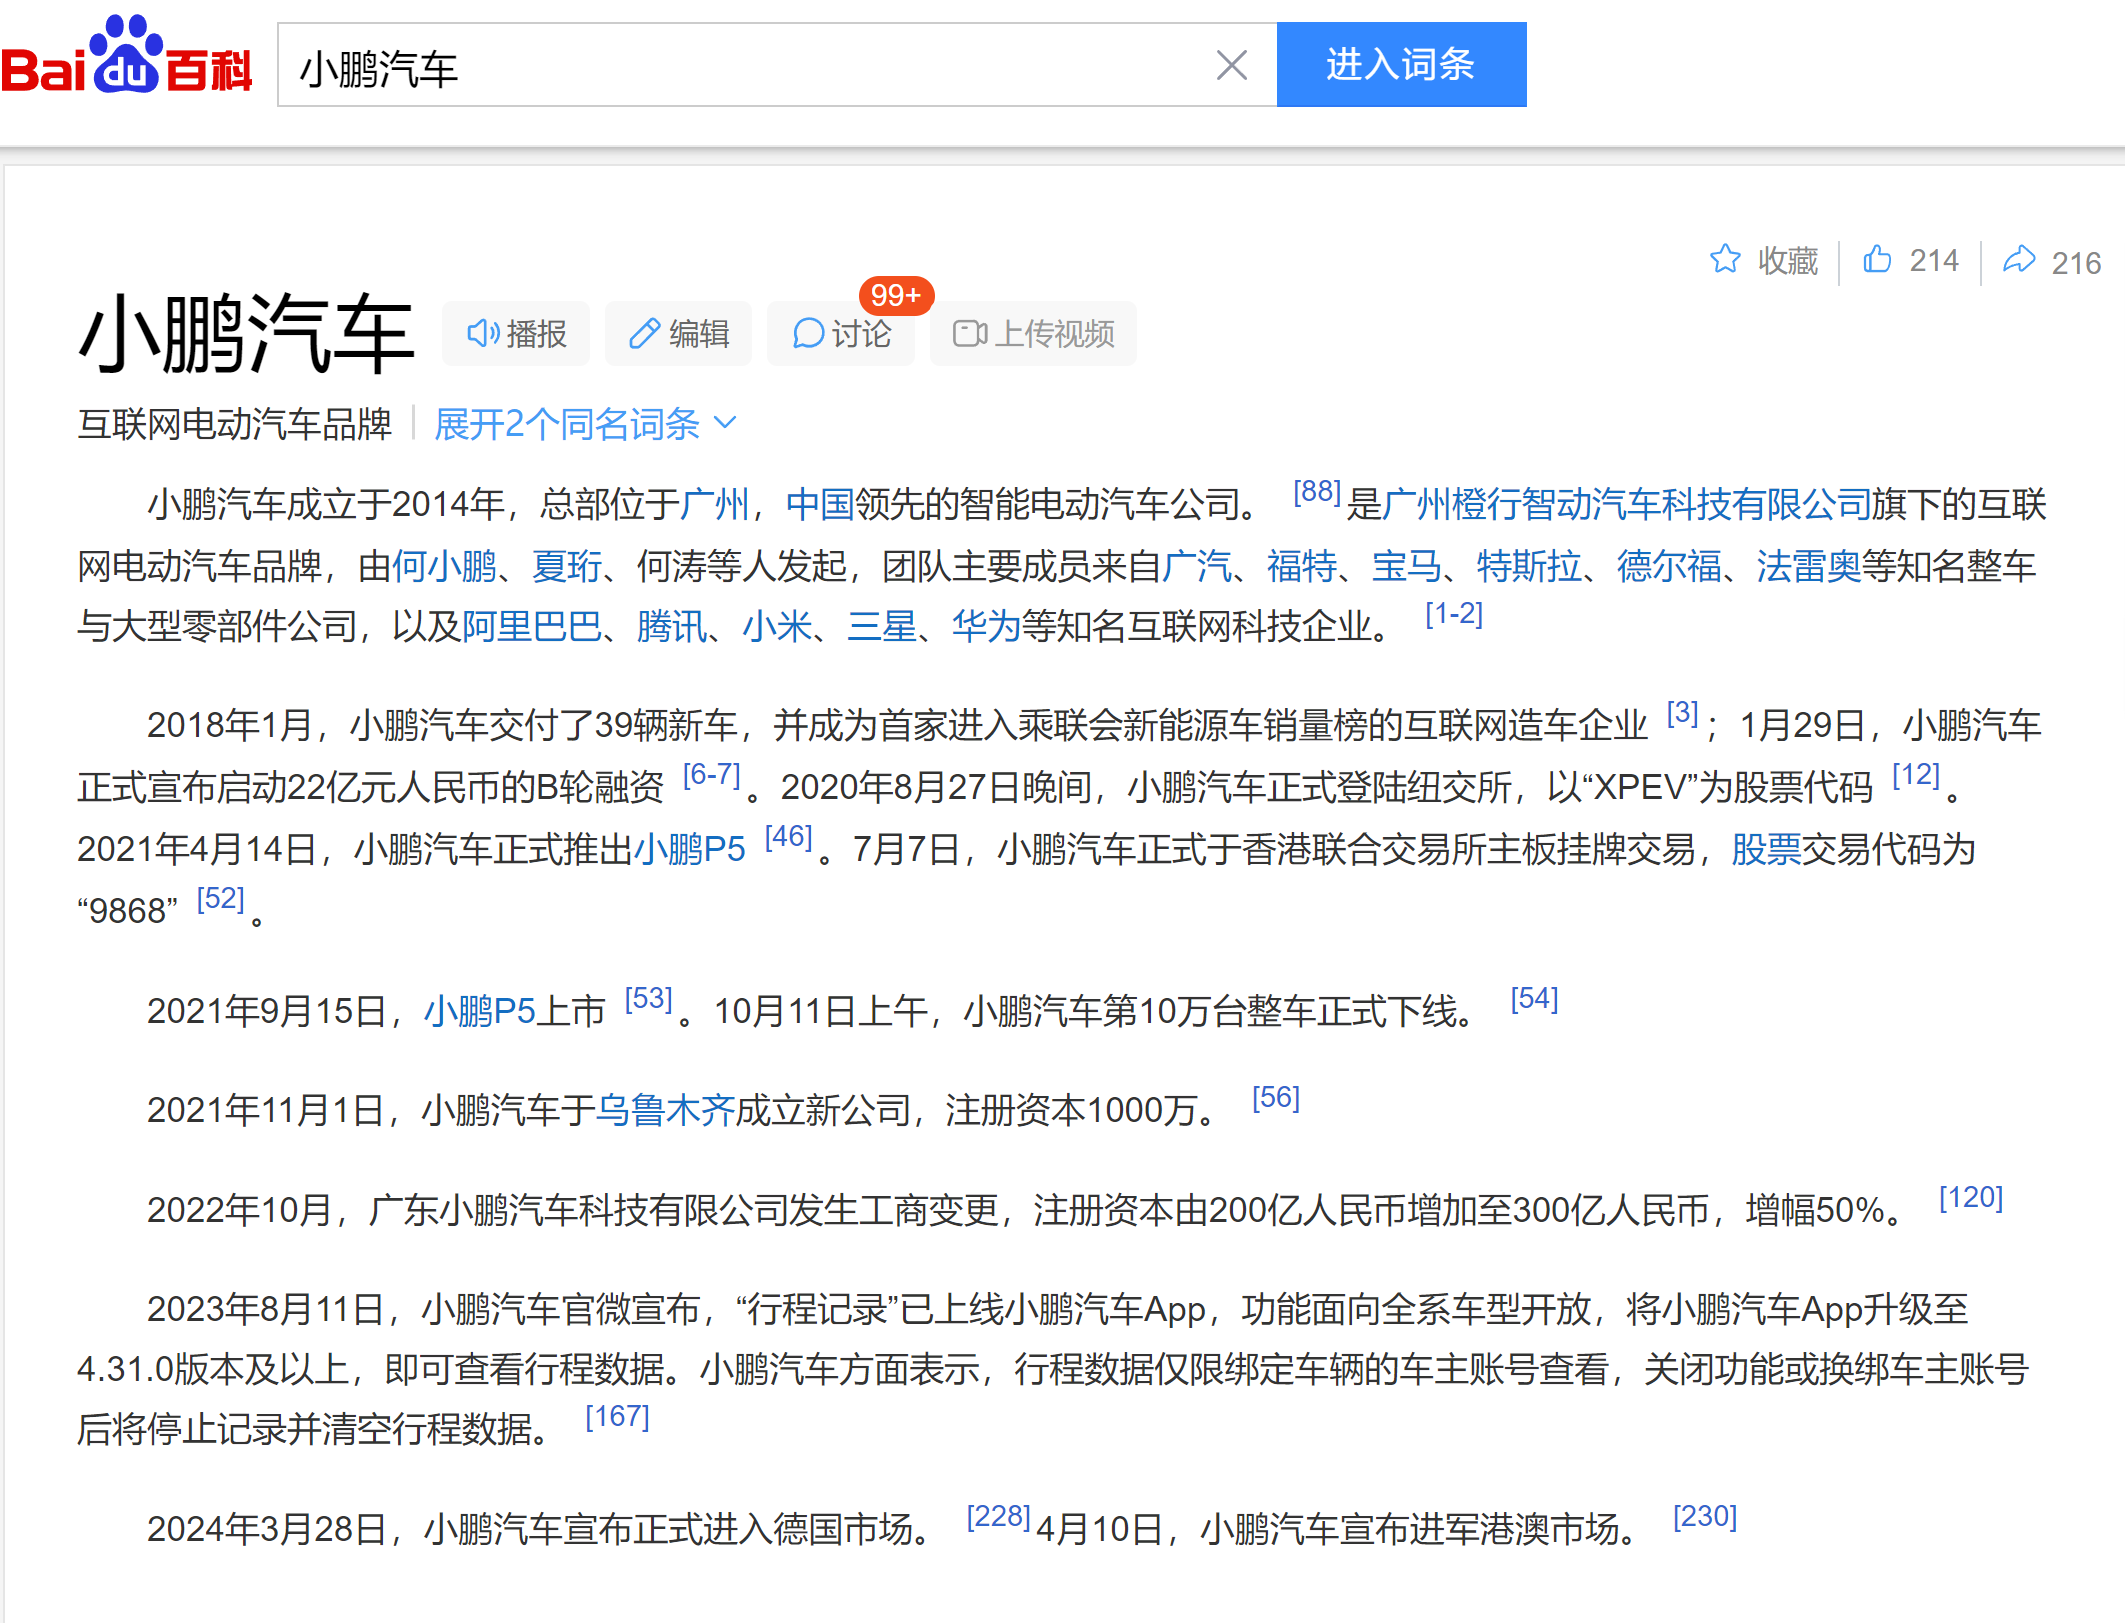Expand 展开2个同名词条 dropdown

pyautogui.click(x=585, y=424)
